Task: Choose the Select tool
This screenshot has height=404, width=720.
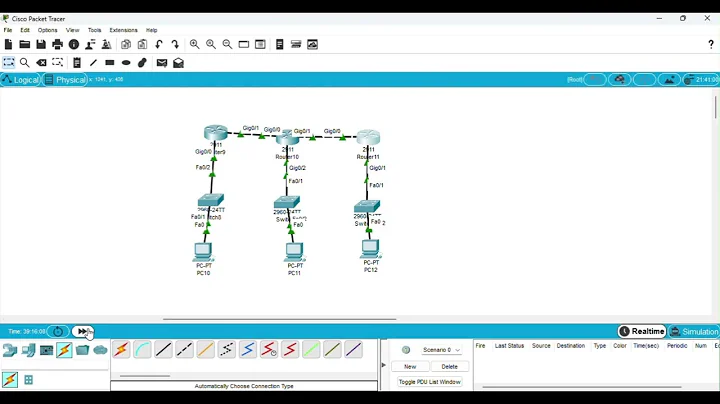Action: coord(8,62)
